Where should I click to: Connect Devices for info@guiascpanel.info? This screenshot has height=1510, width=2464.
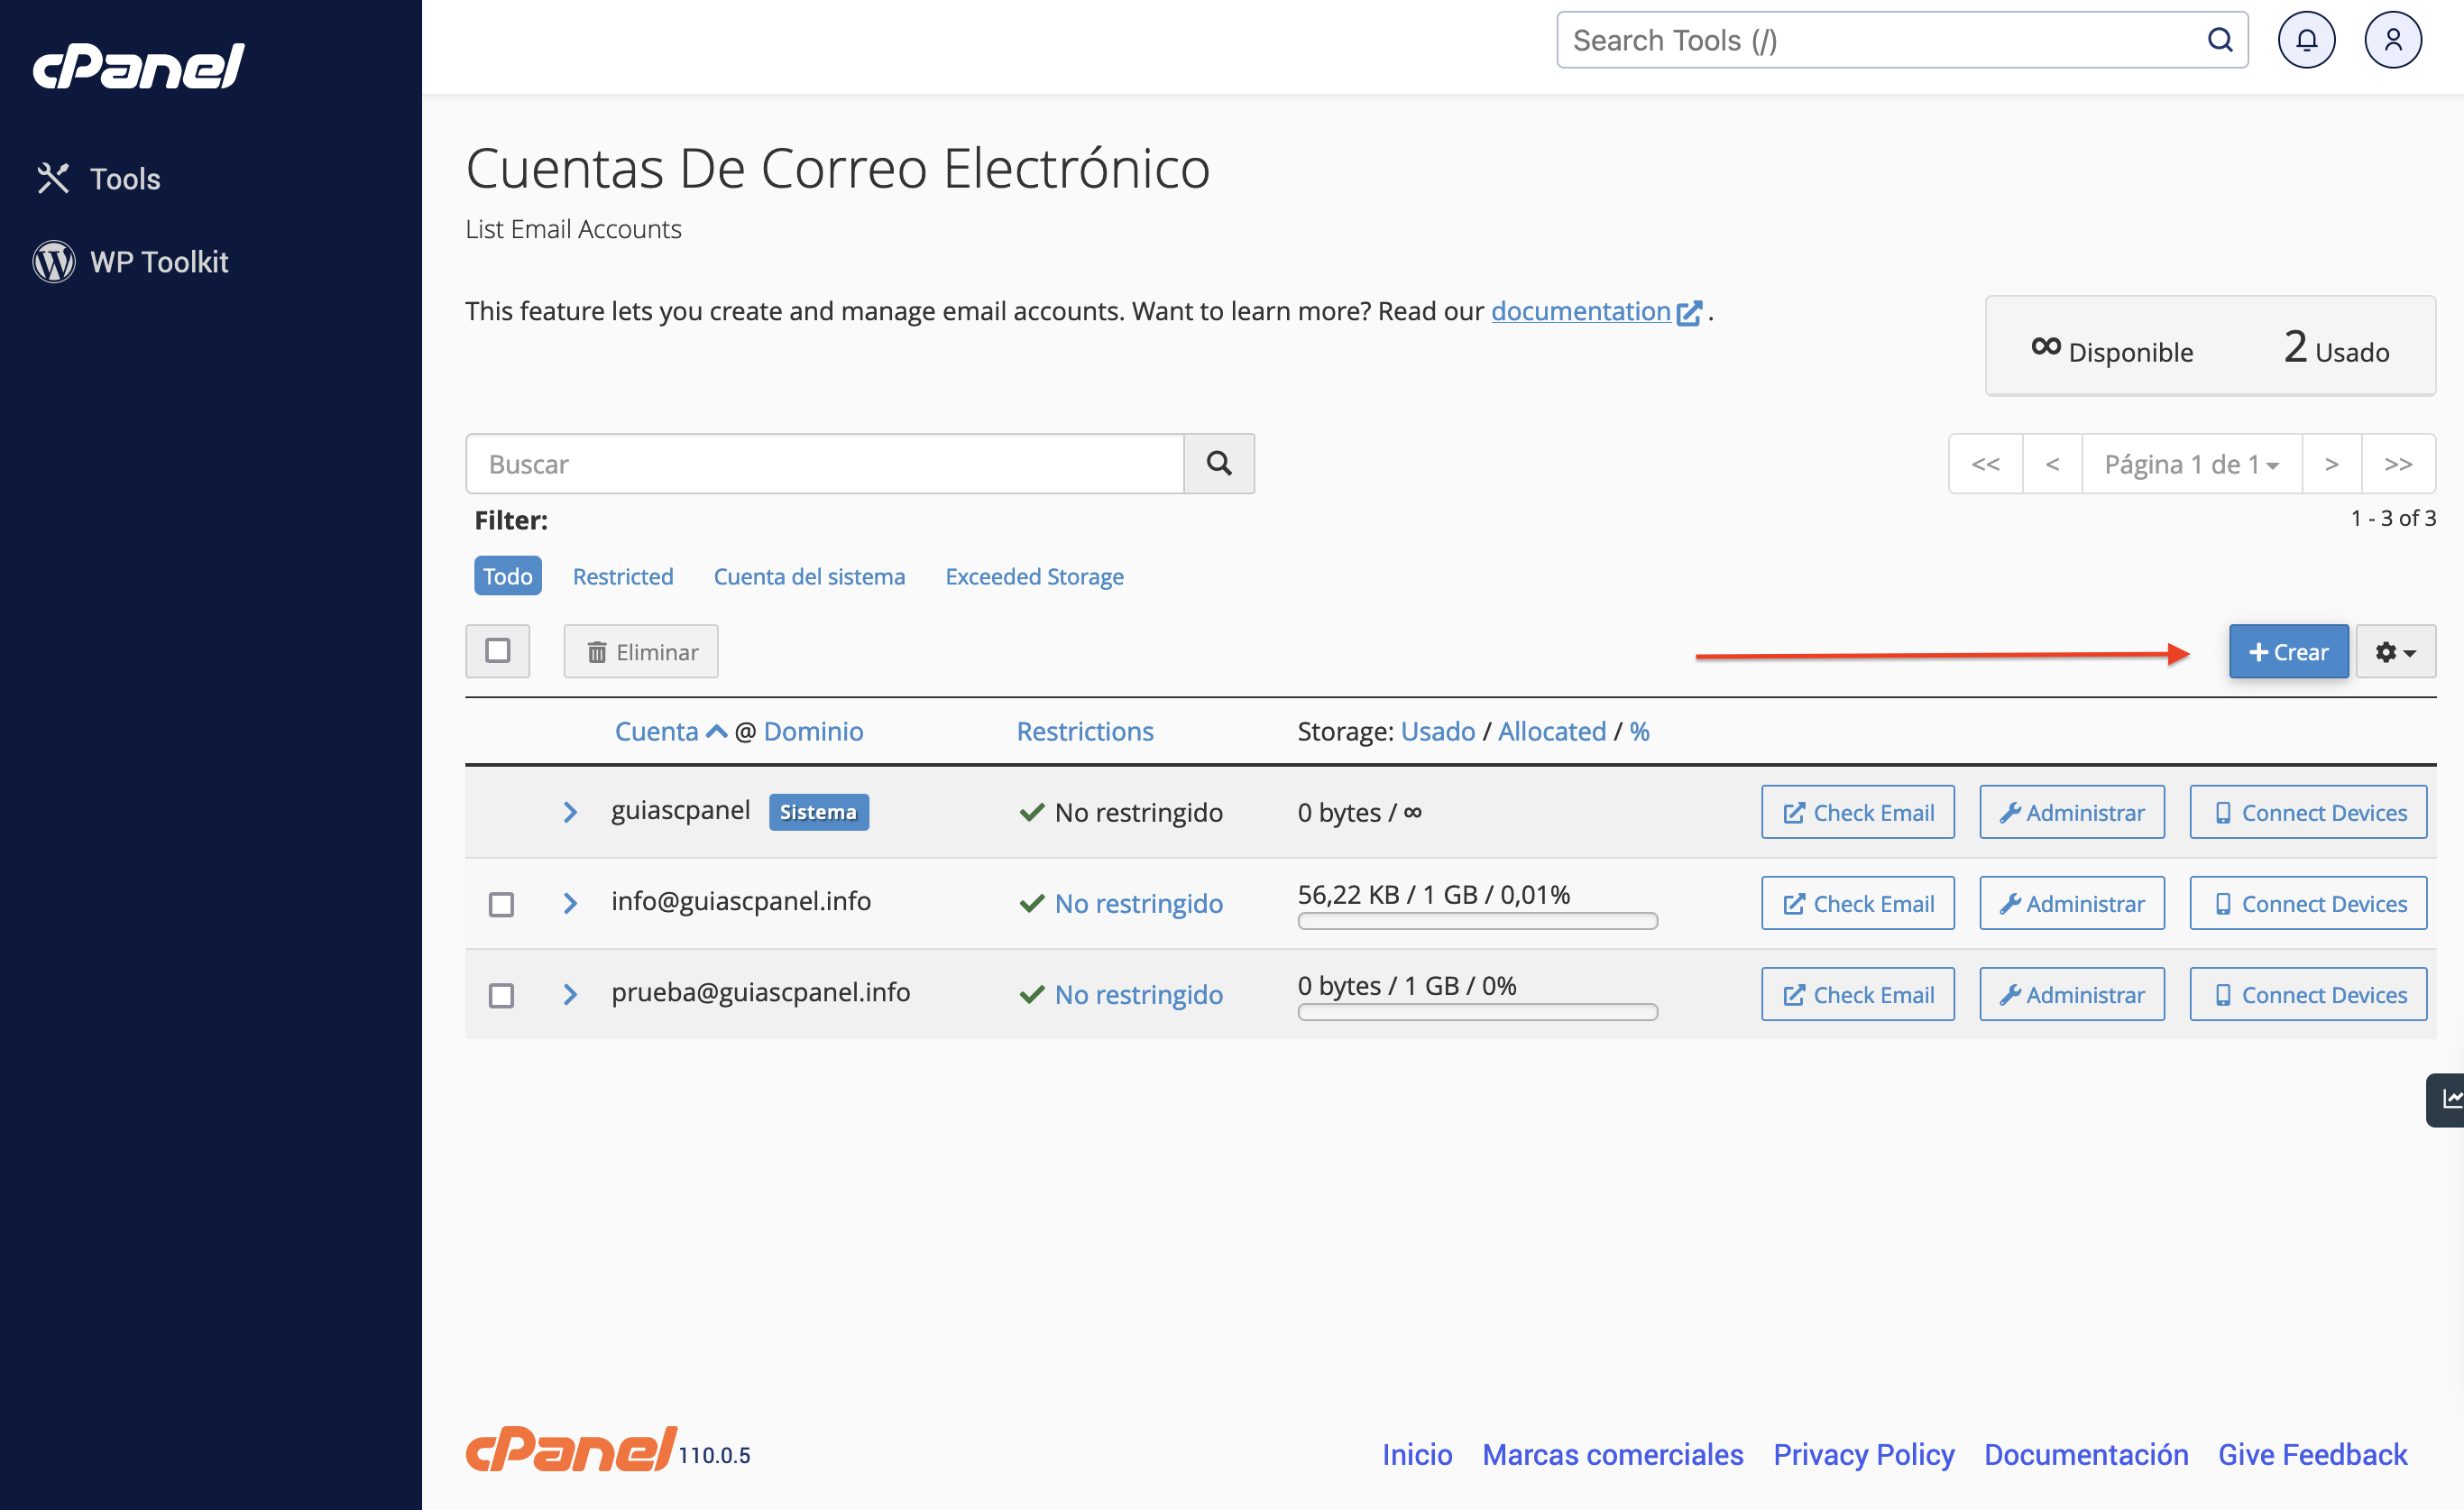coord(2308,903)
